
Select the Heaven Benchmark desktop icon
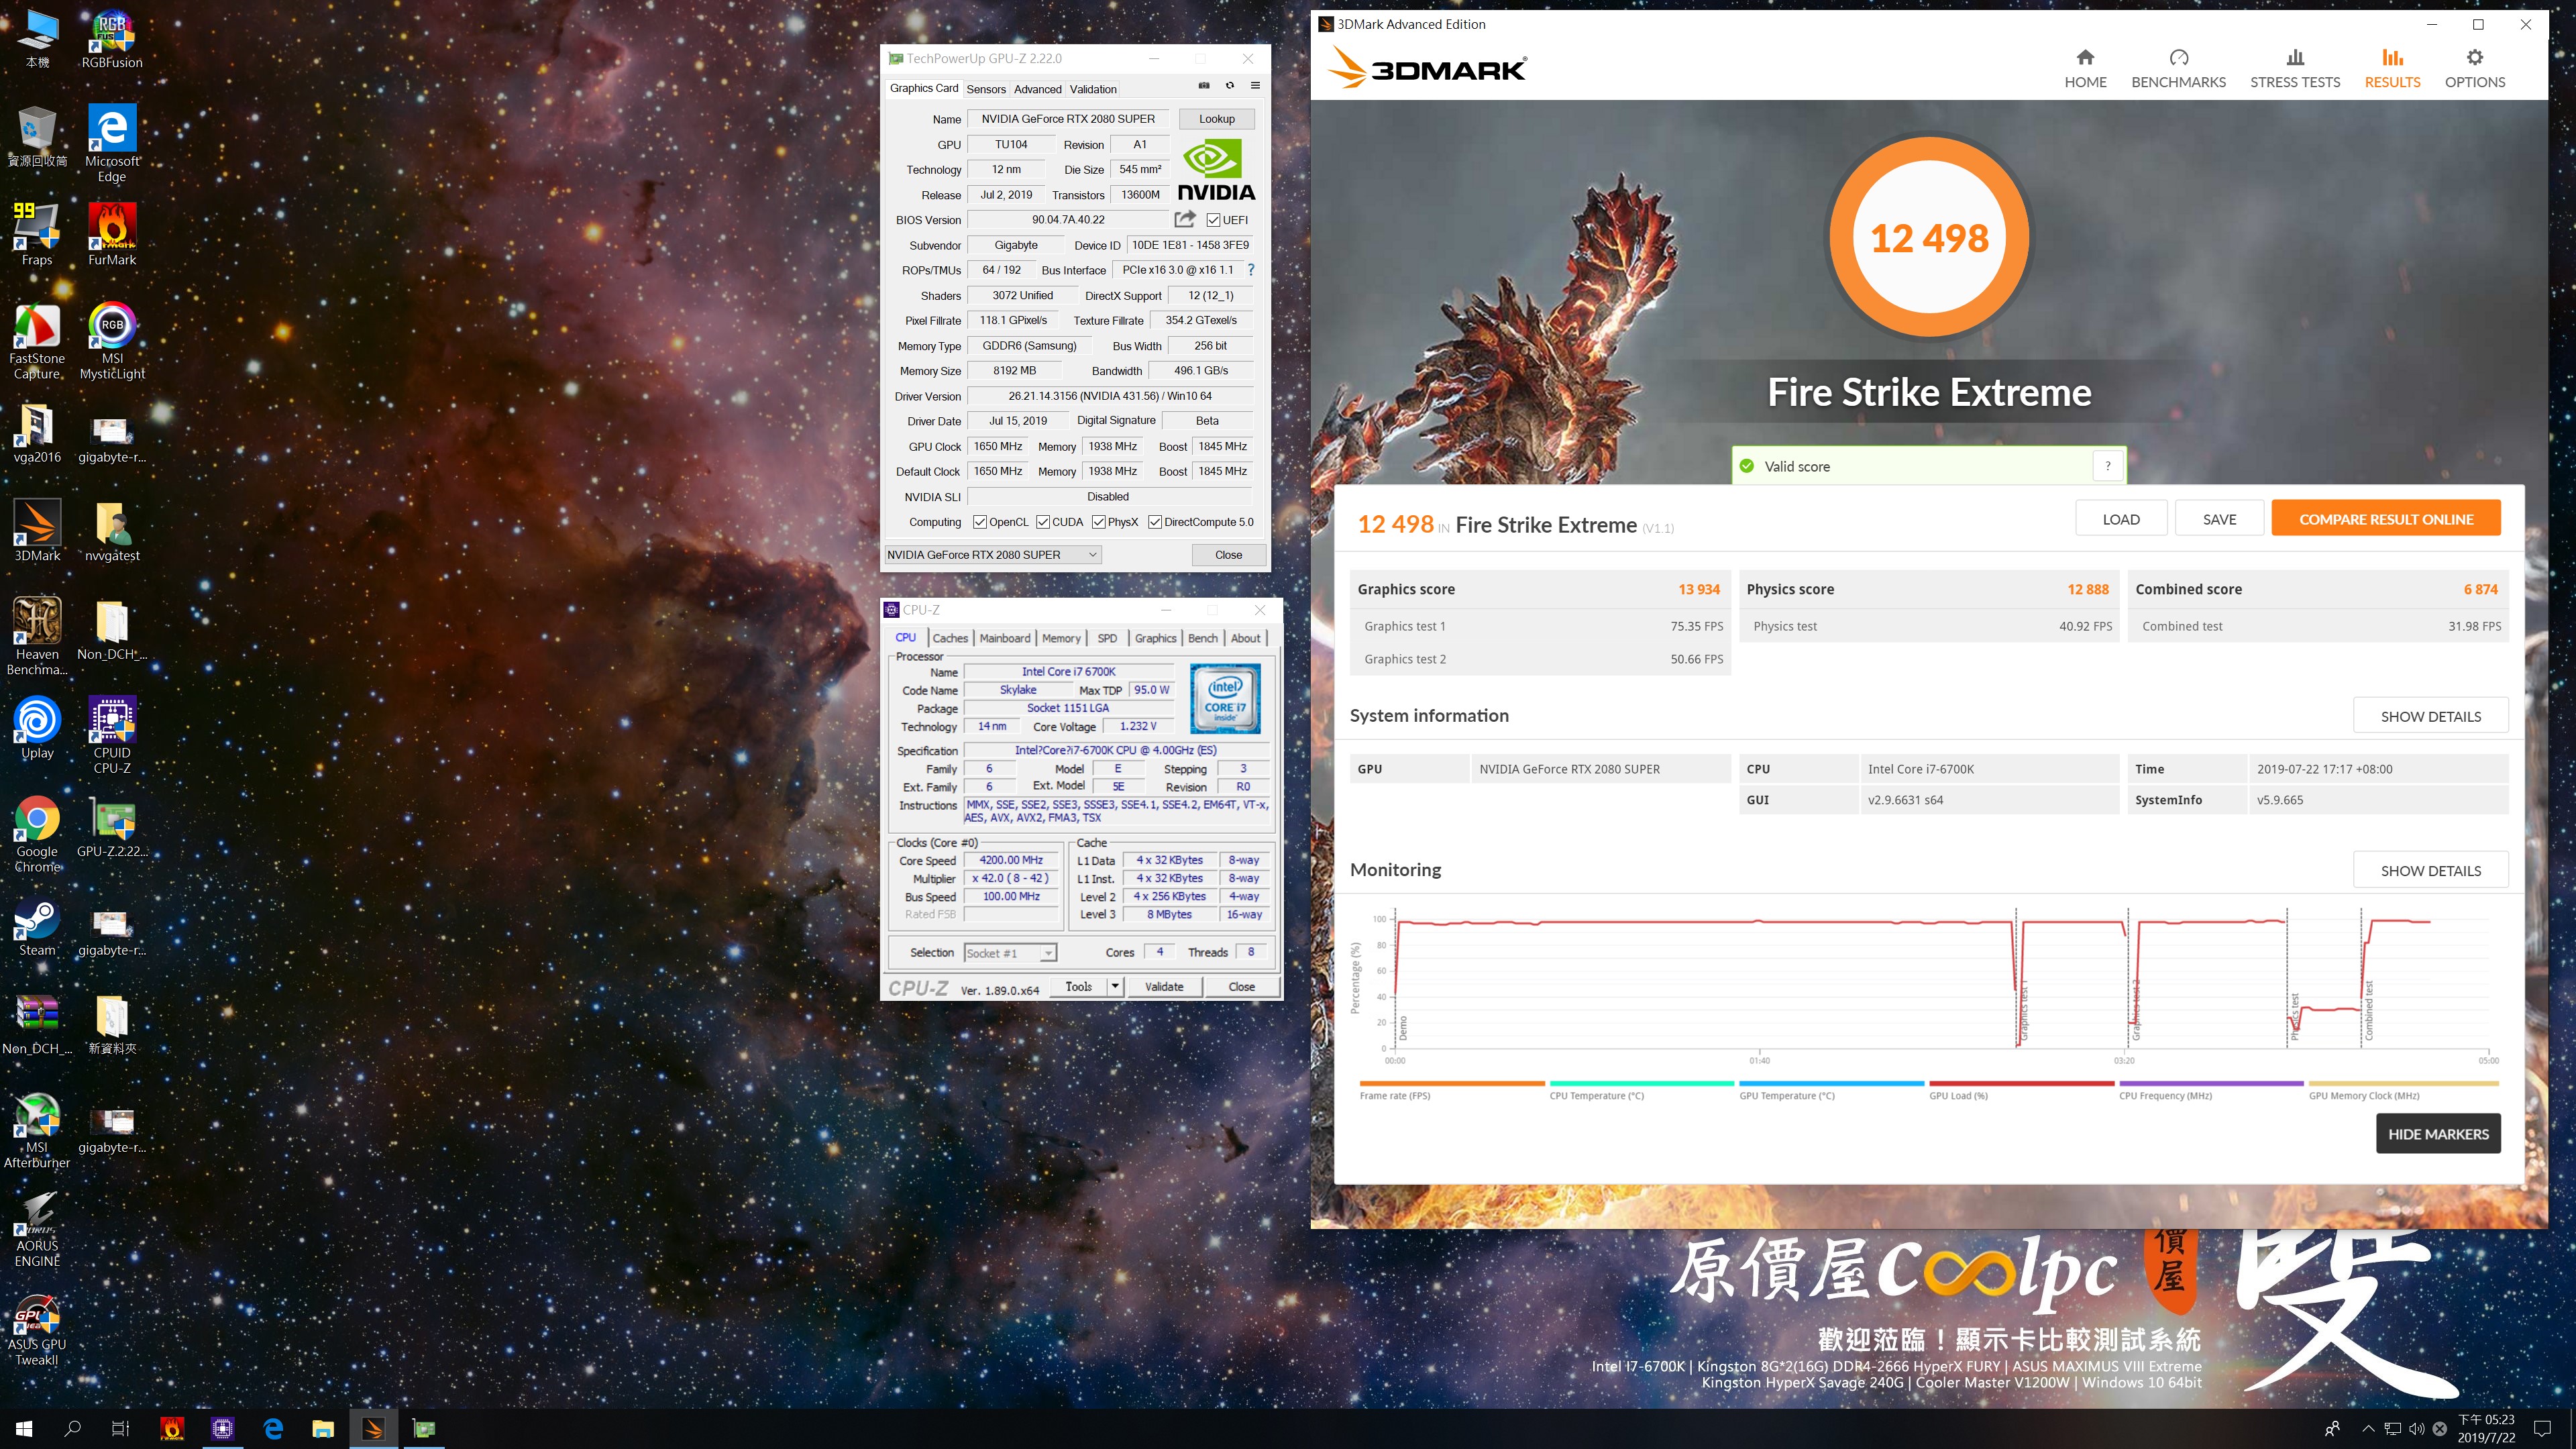[37, 636]
